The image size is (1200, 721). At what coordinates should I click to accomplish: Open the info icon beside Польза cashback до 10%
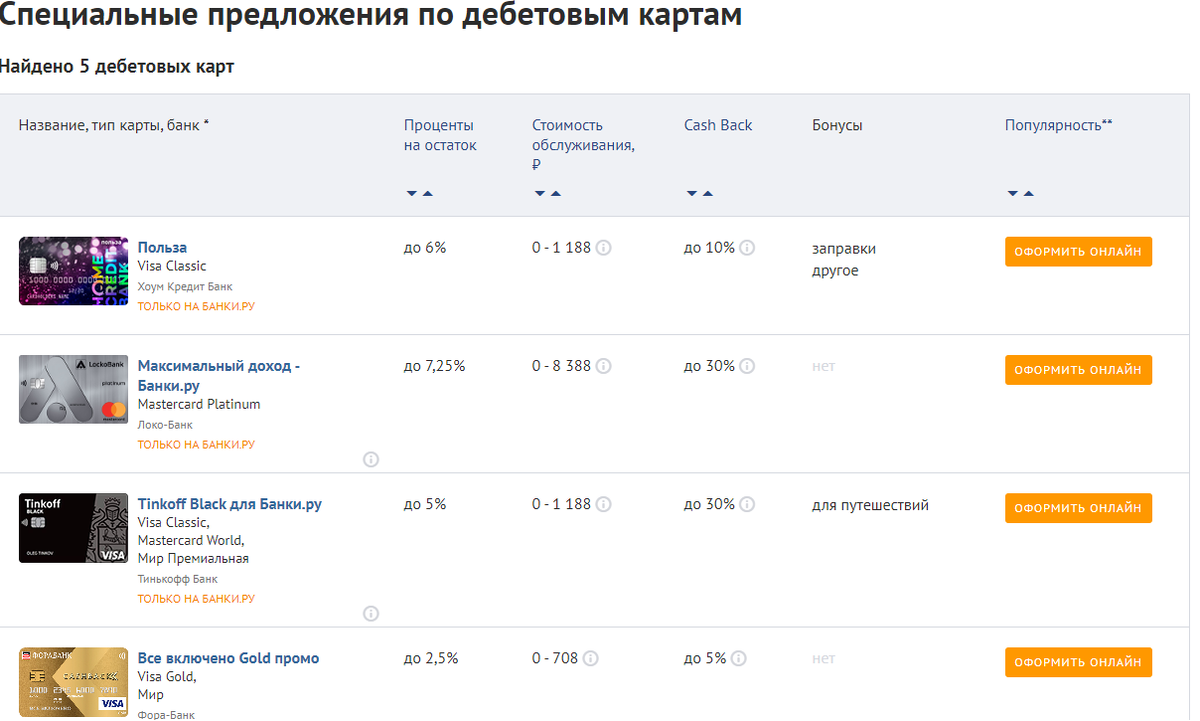coord(747,247)
